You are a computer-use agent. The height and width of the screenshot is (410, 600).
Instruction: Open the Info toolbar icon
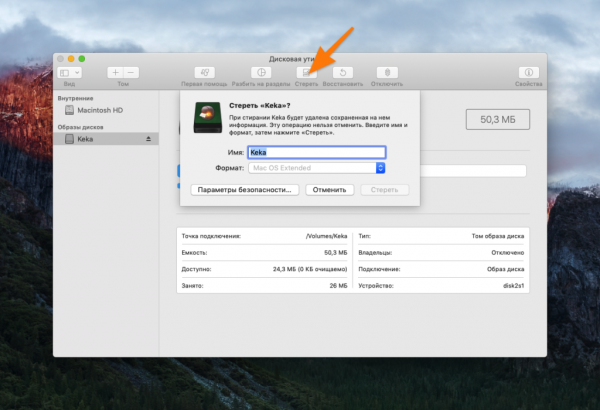click(528, 72)
